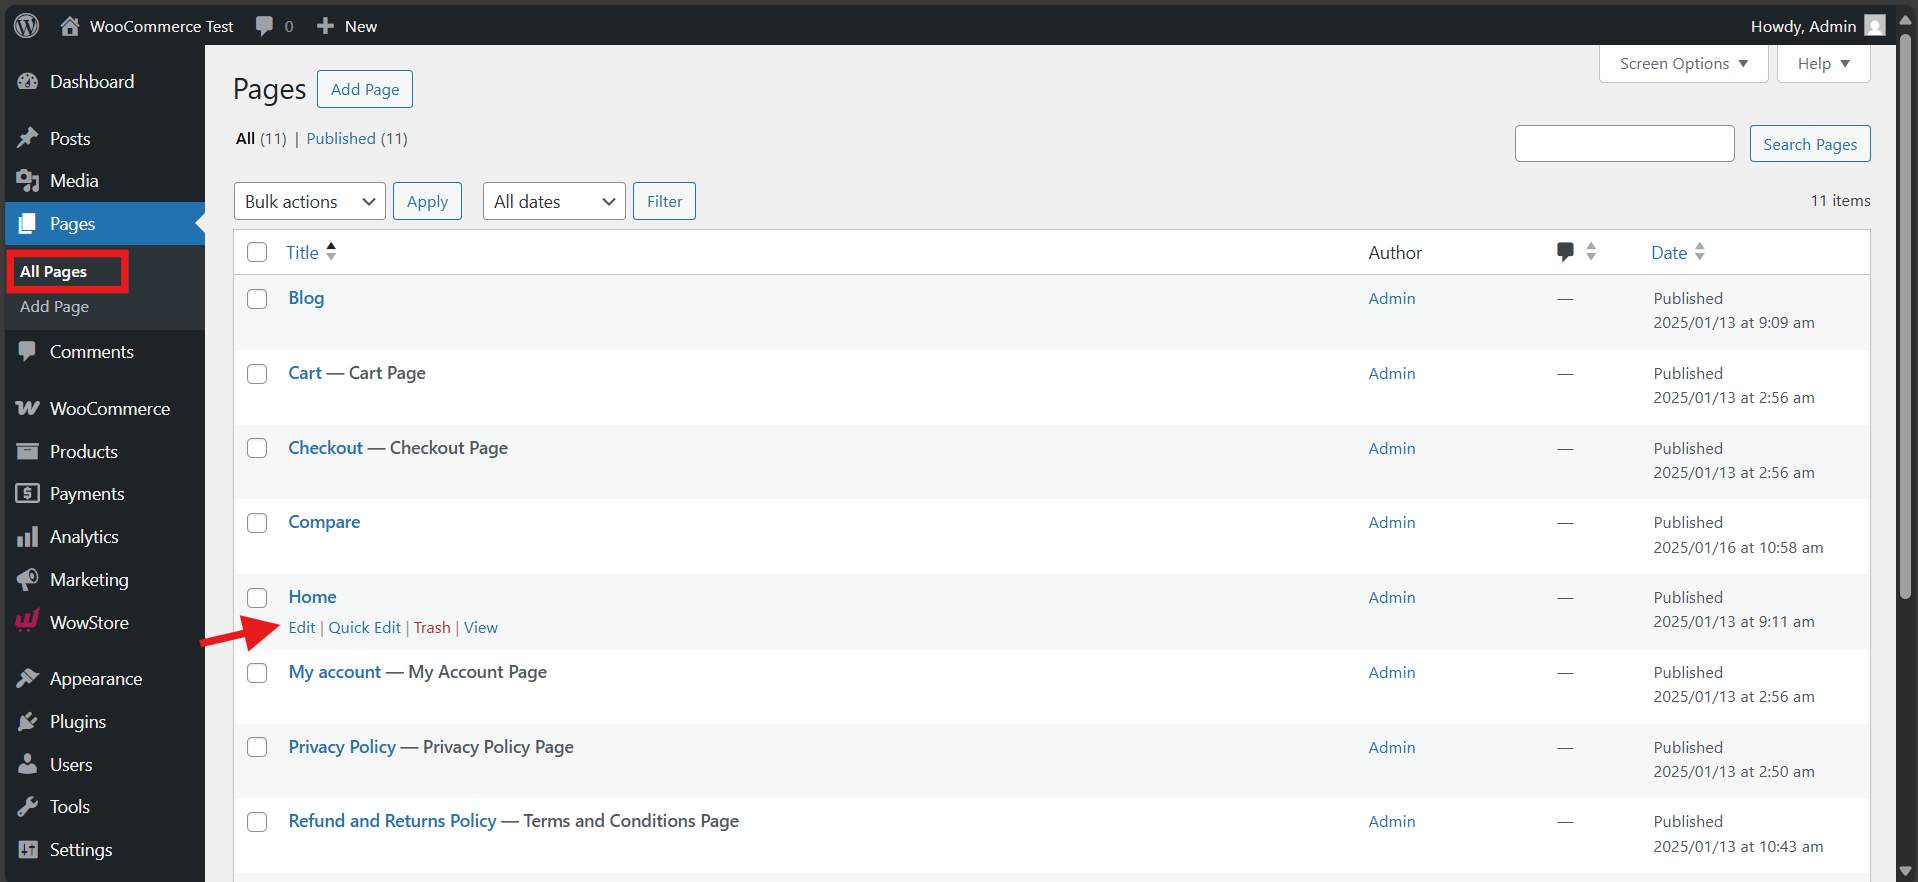Select the Checkout page checkbox

[x=257, y=448]
